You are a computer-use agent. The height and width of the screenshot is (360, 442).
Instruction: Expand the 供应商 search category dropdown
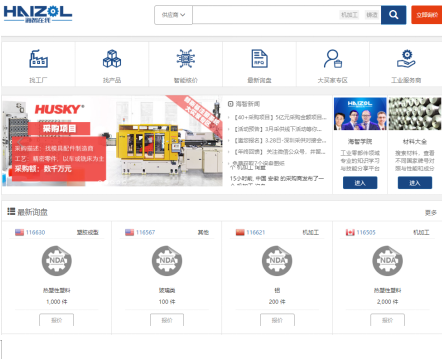point(173,15)
